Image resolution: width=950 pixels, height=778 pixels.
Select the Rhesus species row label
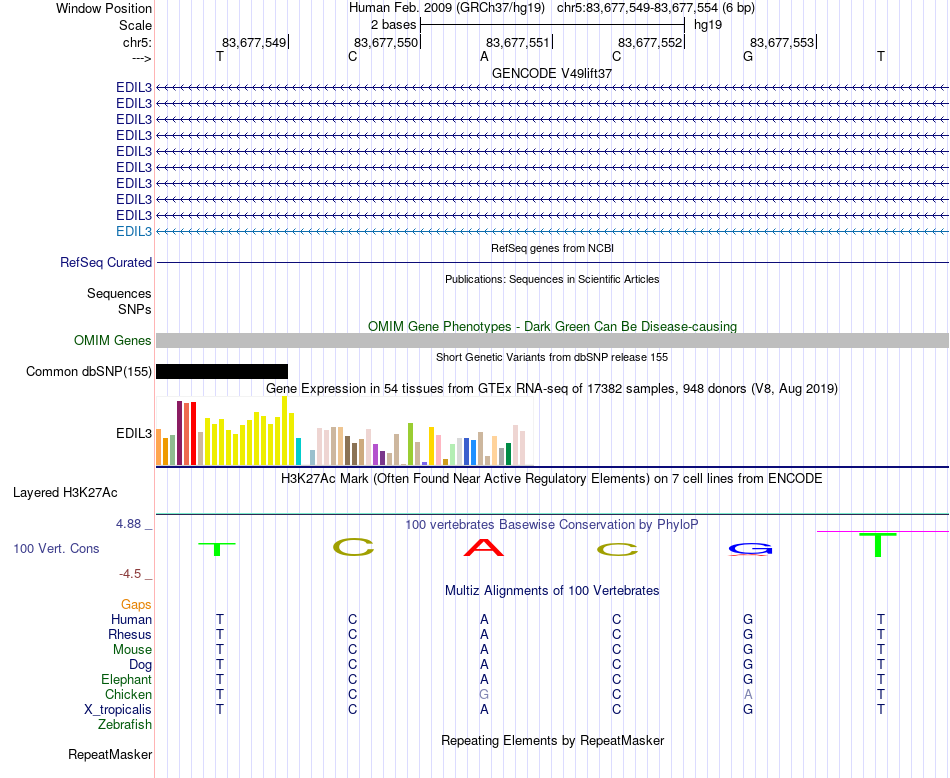tap(130, 634)
